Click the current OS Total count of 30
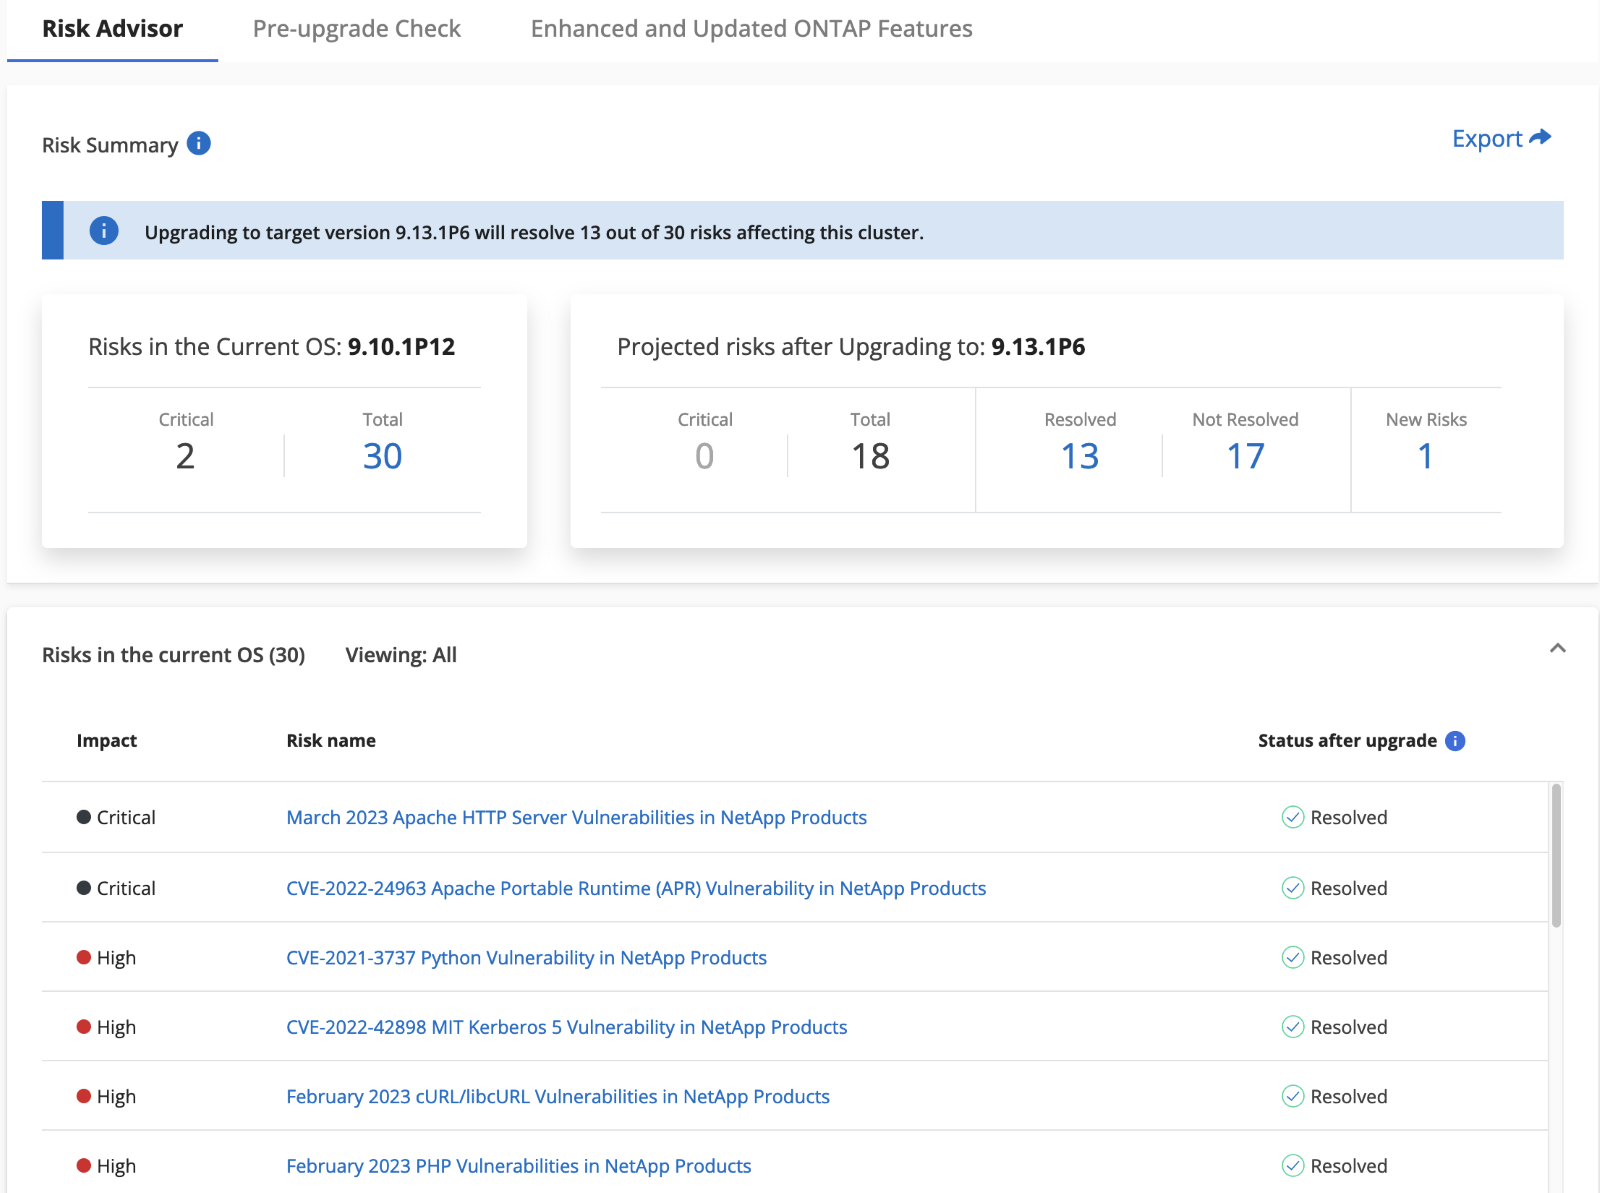Image resolution: width=1600 pixels, height=1193 pixels. [382, 456]
